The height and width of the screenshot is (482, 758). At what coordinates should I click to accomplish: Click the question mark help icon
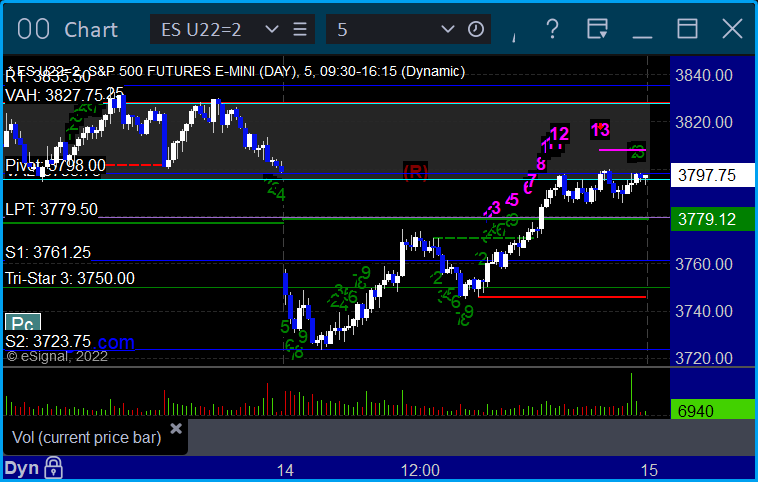[x=552, y=29]
